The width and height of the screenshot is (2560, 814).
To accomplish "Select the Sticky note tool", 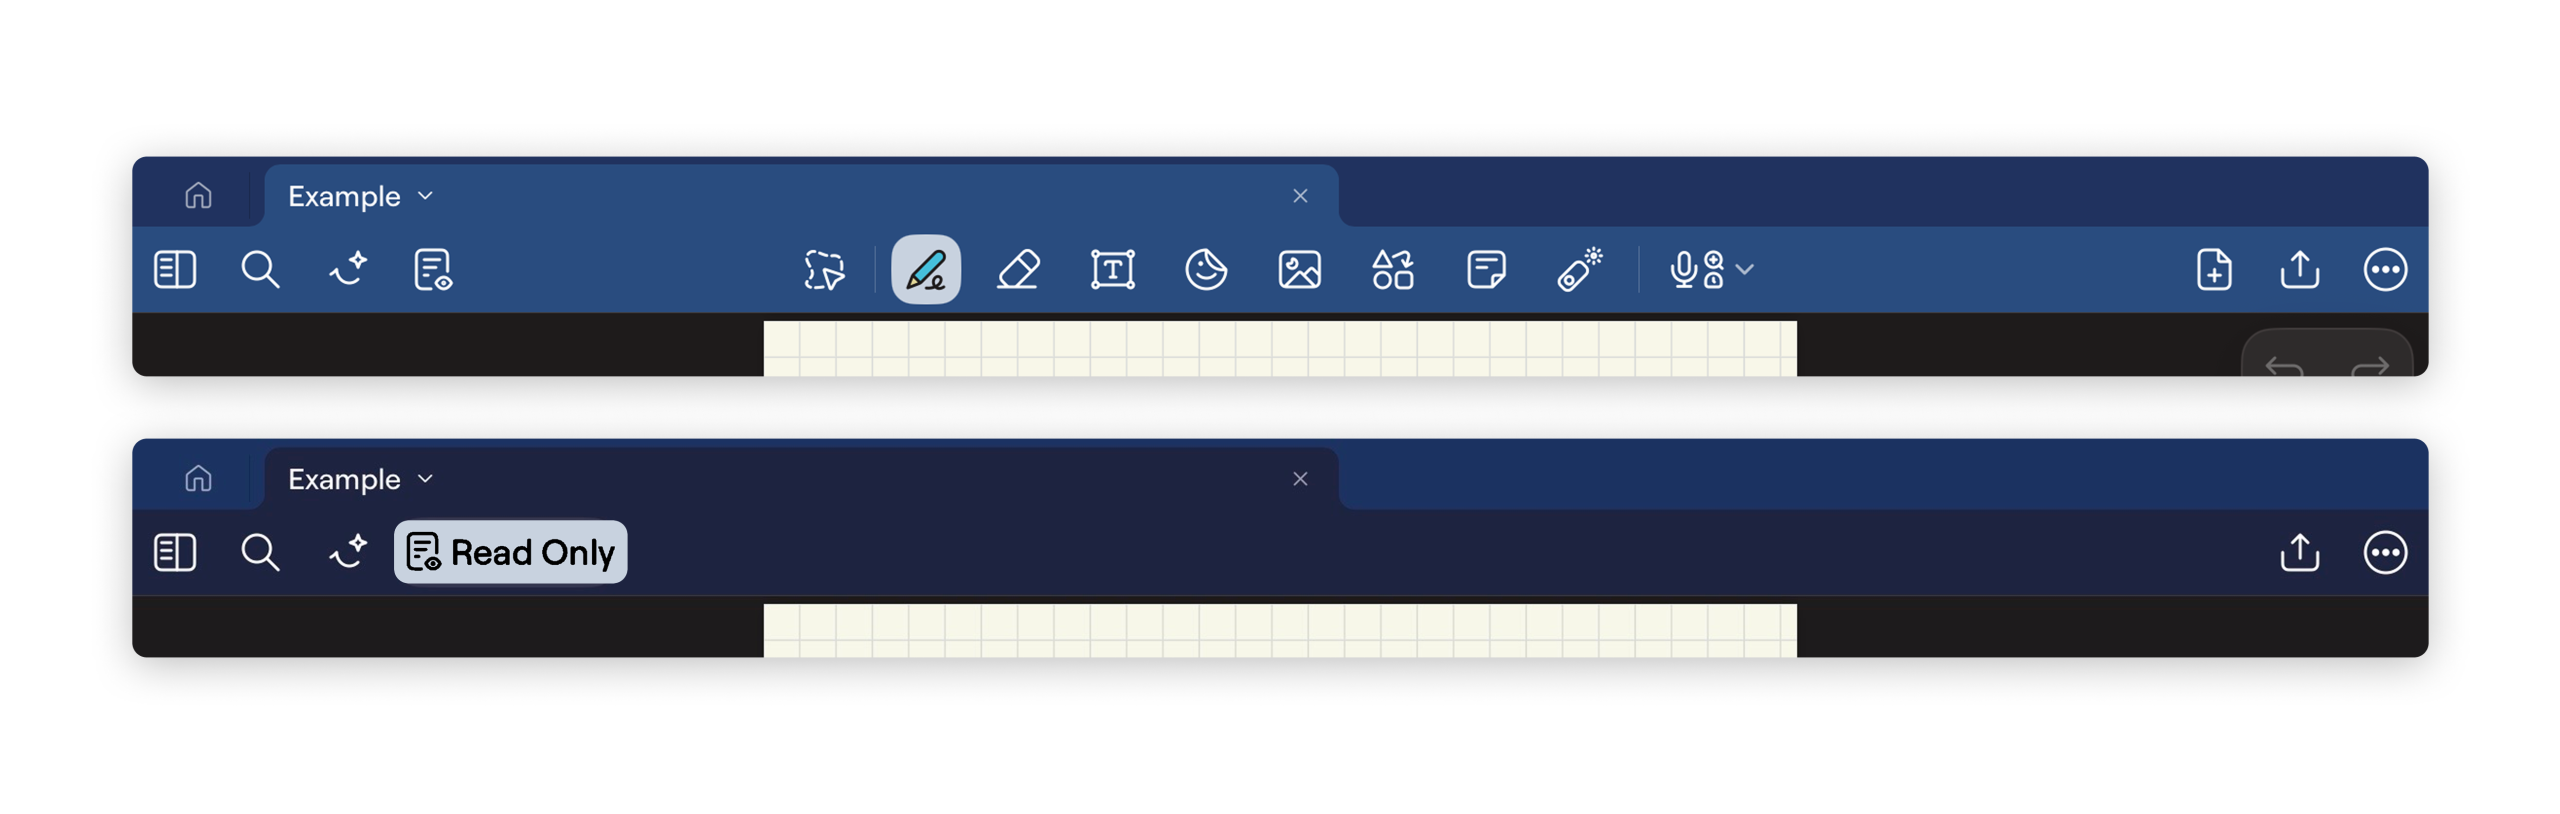I will pos(1486,269).
